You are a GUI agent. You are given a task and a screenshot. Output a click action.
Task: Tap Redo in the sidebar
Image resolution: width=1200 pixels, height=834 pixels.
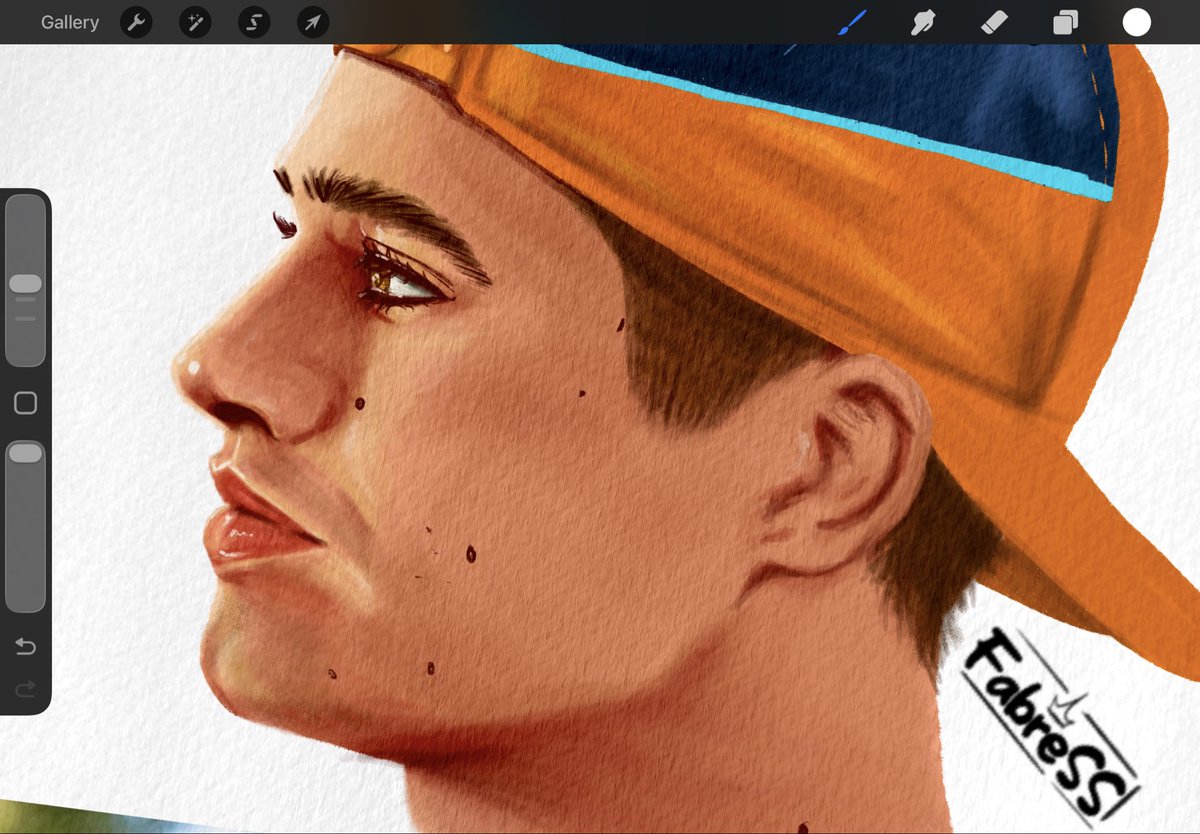[x=25, y=689]
